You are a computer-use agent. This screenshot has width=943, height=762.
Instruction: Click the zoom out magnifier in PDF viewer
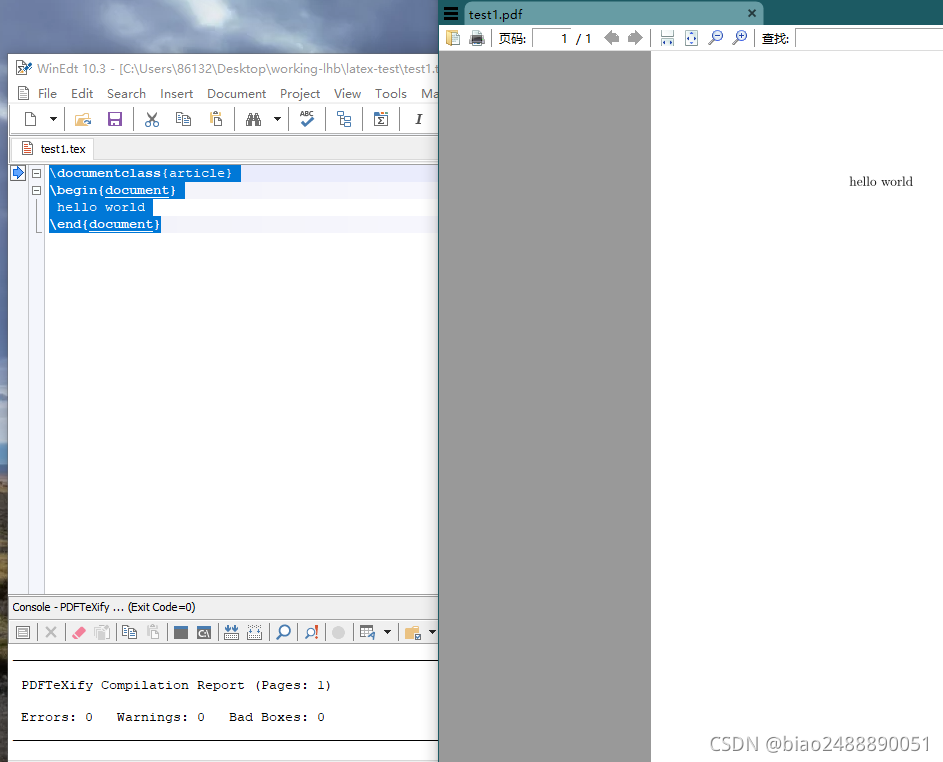click(x=715, y=38)
